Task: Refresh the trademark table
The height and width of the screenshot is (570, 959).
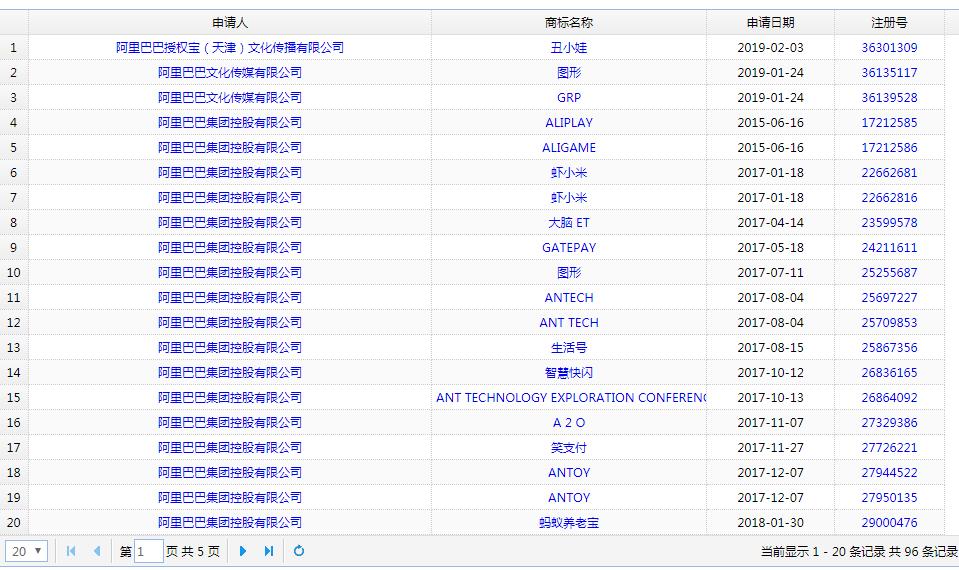Action: [298, 551]
